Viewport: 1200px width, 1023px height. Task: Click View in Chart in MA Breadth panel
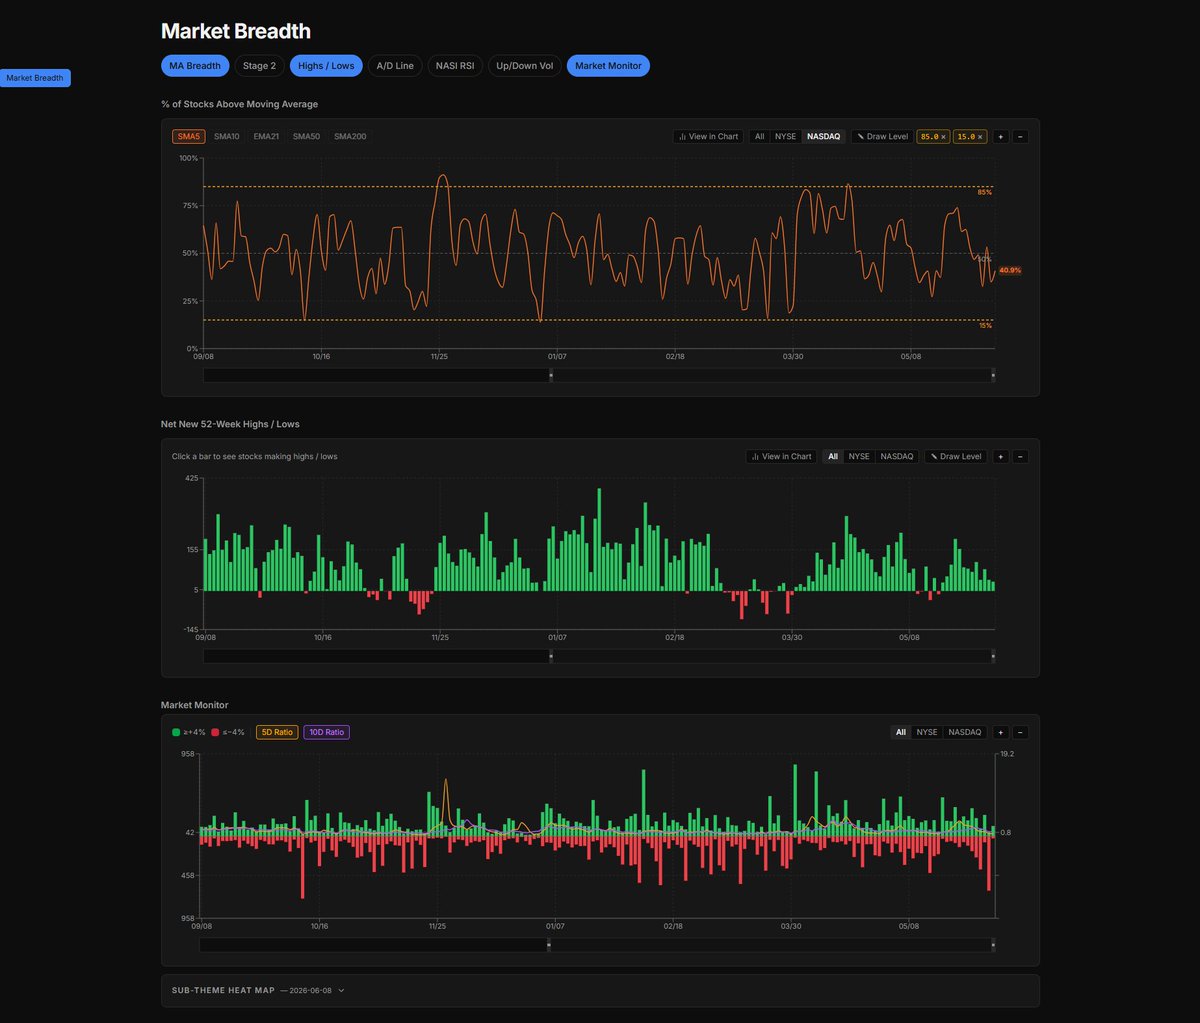coord(708,136)
